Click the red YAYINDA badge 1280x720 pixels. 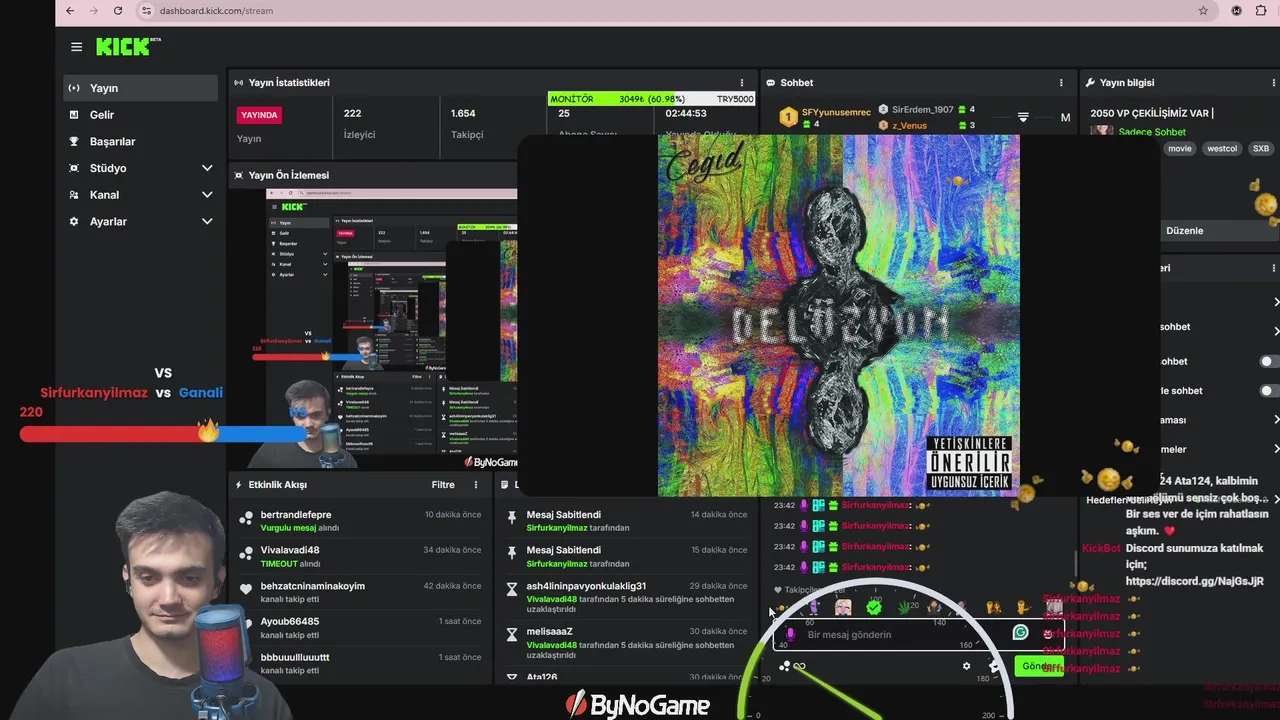pyautogui.click(x=259, y=114)
